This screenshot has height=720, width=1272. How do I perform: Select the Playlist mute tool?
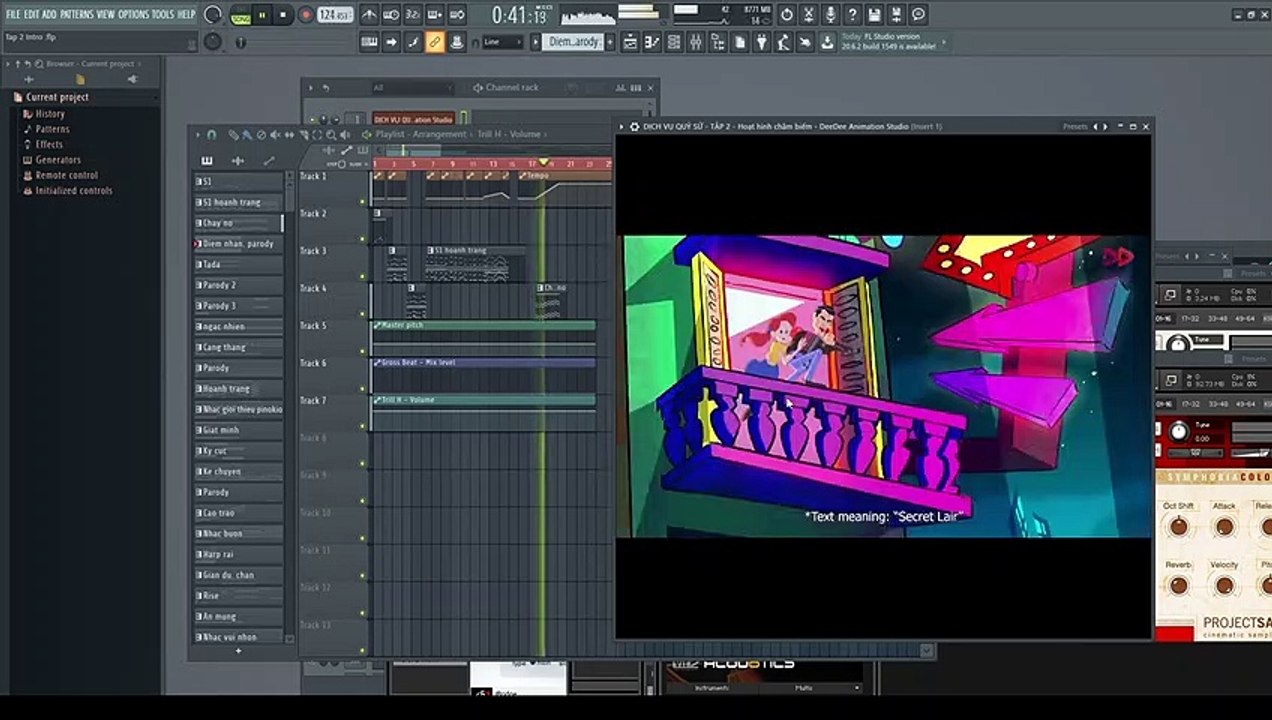pyautogui.click(x=275, y=134)
